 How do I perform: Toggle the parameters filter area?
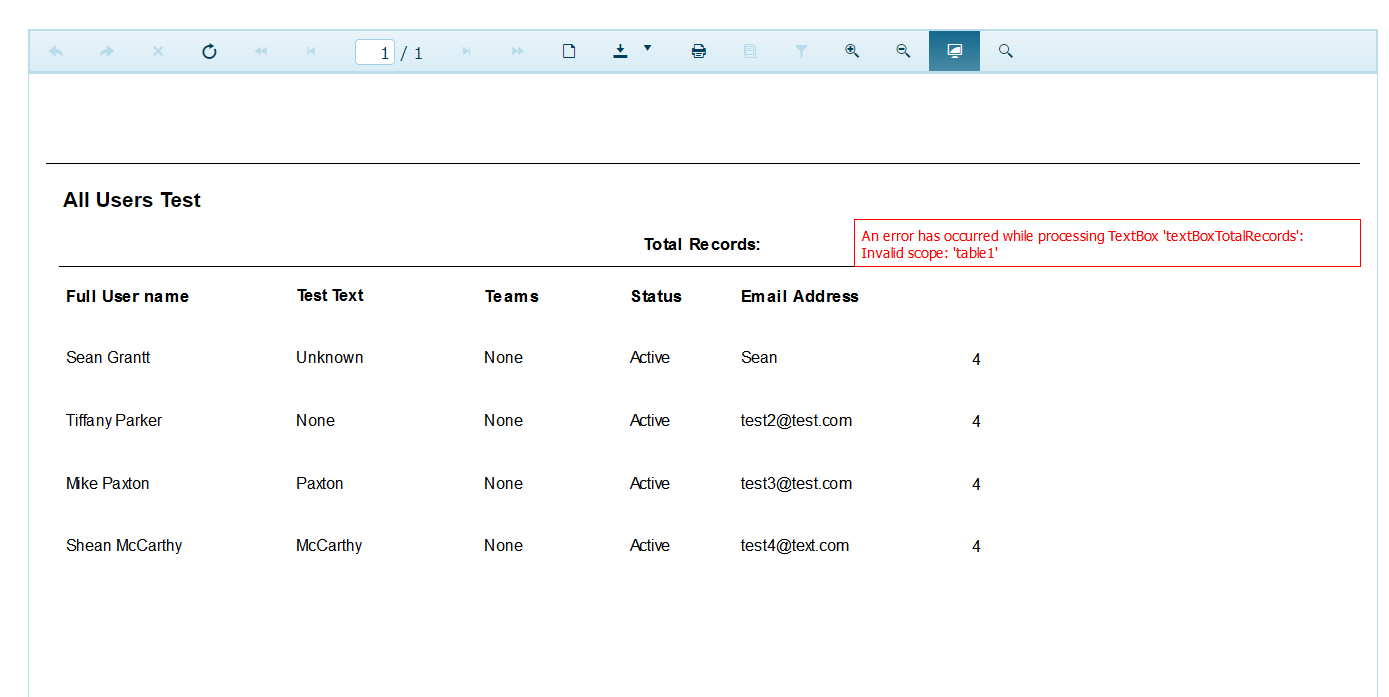(801, 51)
